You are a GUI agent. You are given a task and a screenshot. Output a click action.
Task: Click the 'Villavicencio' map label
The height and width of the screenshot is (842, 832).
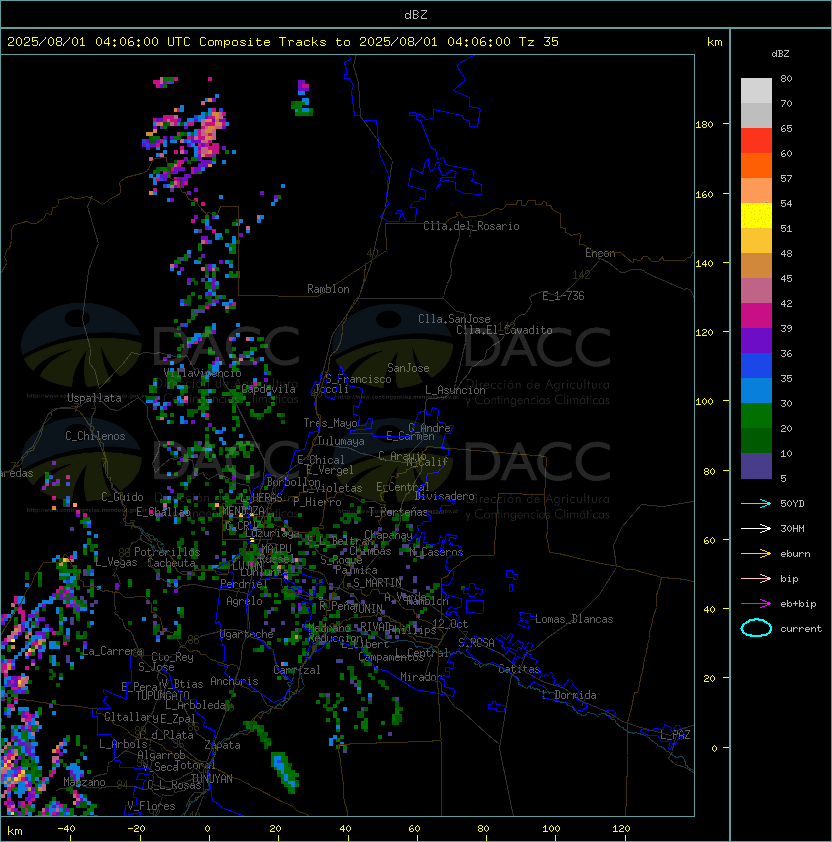202,373
